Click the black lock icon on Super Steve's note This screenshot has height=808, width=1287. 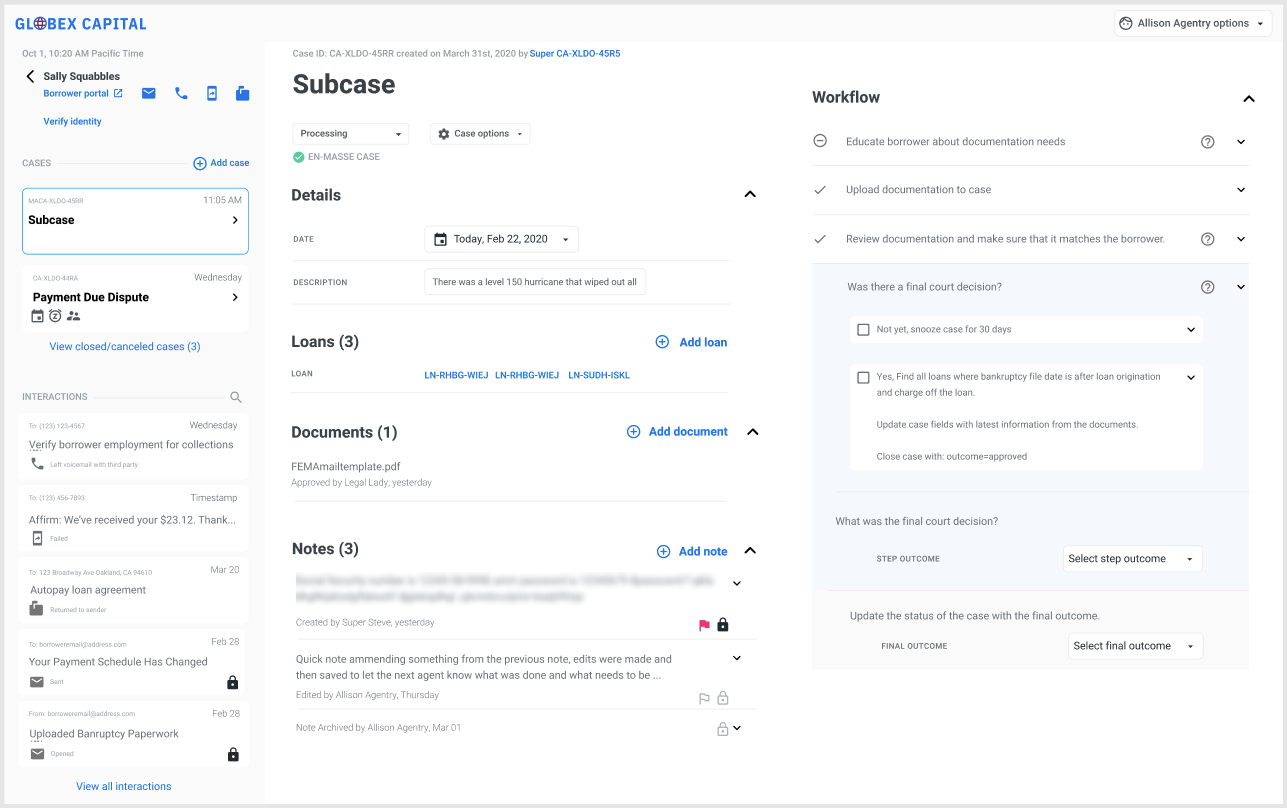pos(723,625)
